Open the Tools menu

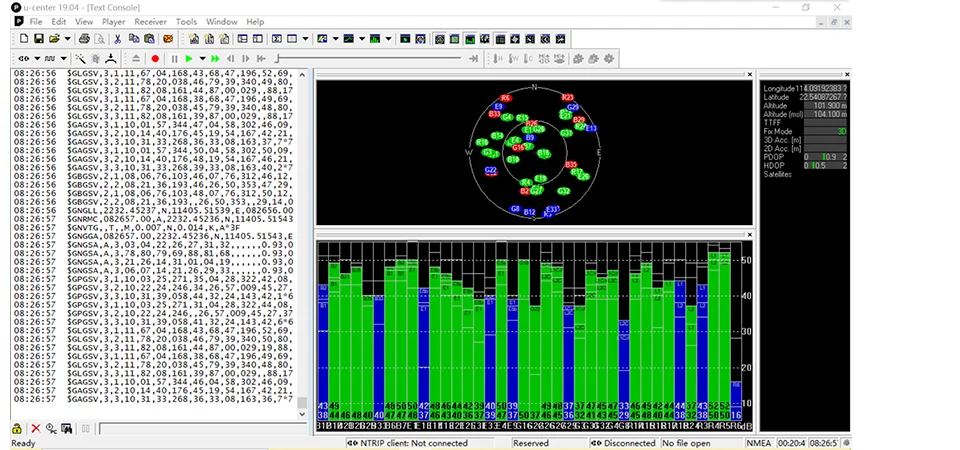point(186,21)
